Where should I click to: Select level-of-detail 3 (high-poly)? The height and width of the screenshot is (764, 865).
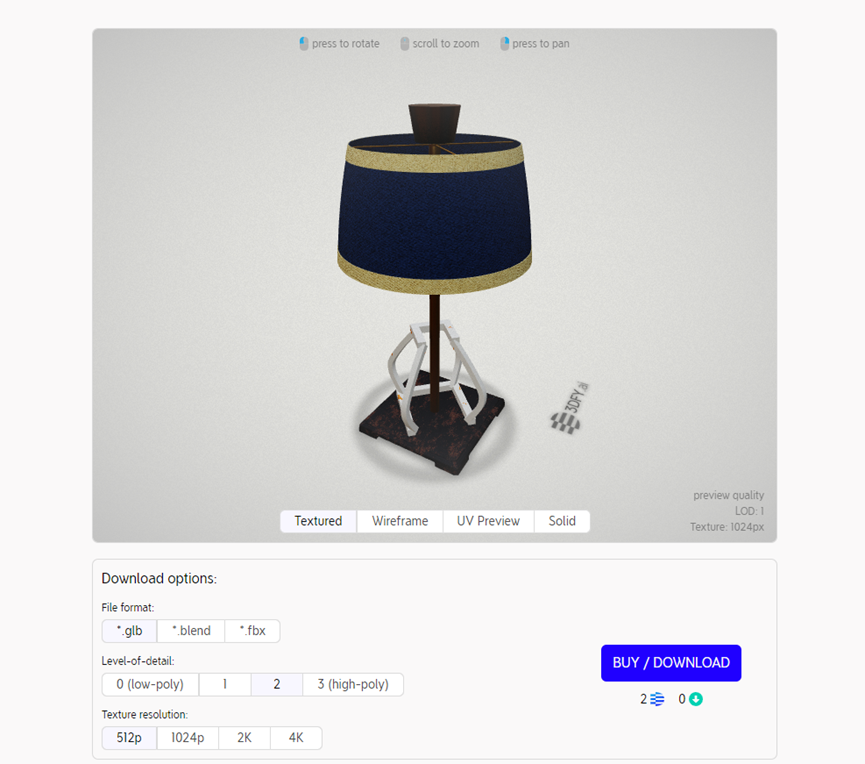[x=353, y=684]
